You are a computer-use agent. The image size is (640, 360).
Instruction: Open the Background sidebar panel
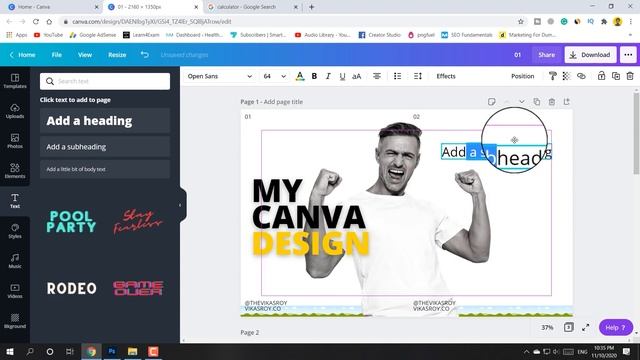[x=15, y=321]
